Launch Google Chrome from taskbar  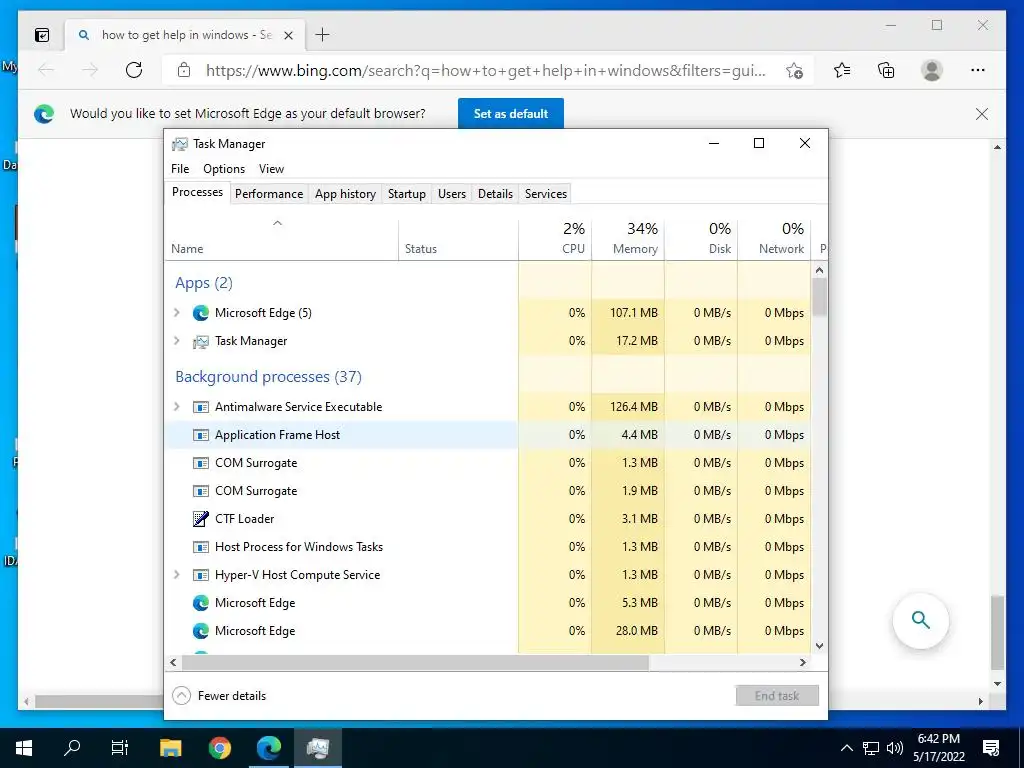click(220, 748)
